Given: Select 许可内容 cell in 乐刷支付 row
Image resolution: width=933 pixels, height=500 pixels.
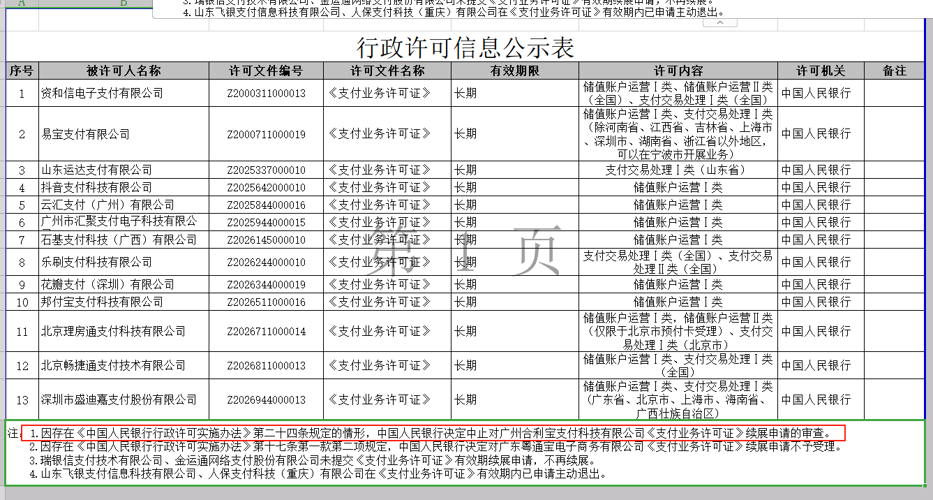Looking at the screenshot, I should click(x=678, y=262).
